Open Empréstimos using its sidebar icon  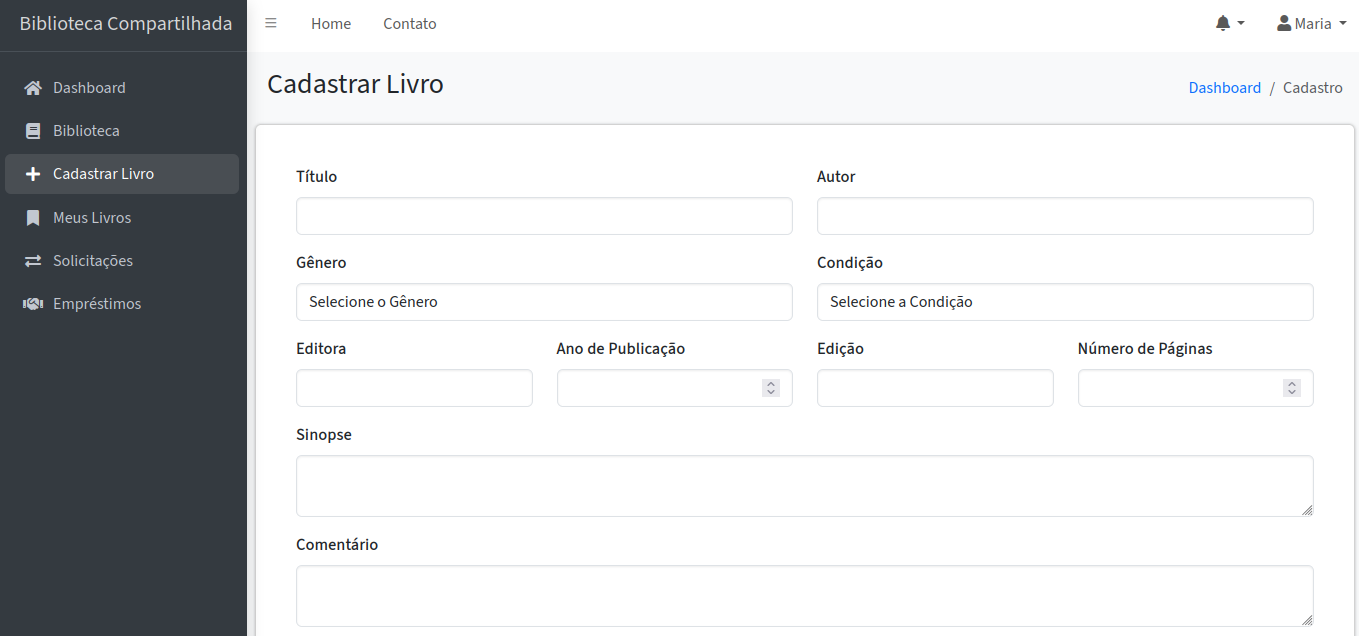33,303
